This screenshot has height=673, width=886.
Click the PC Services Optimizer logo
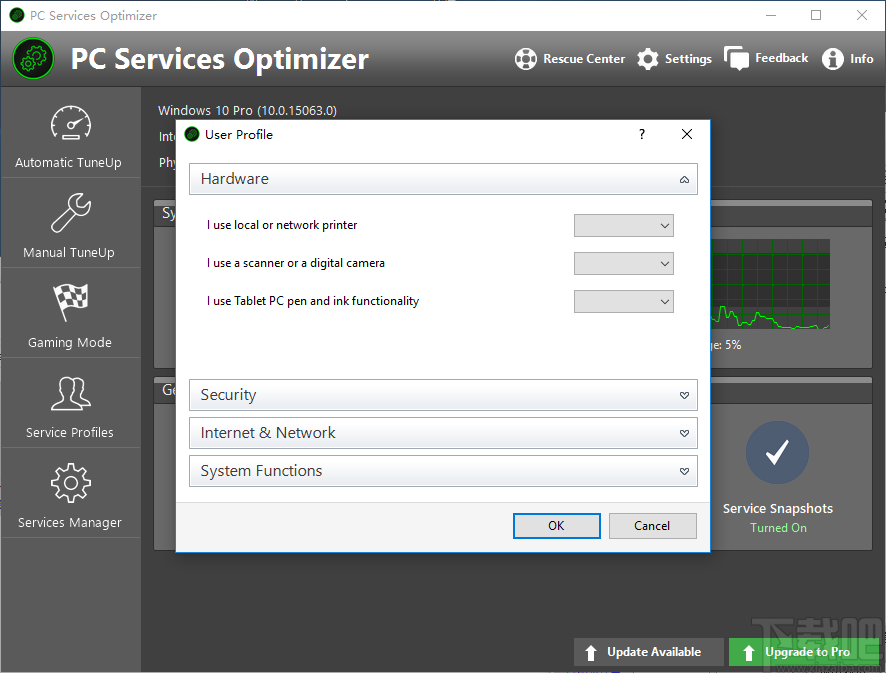[x=33, y=58]
